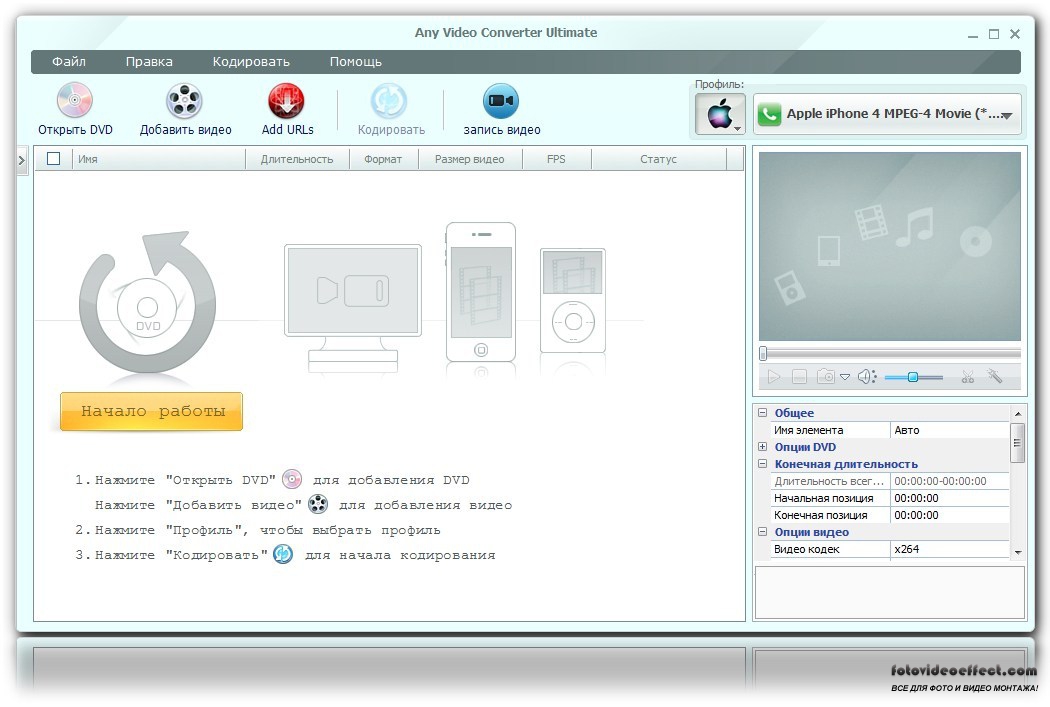Screen dimensions: 1050x707
Task: Click the Видео кодек property label
Action: pyautogui.click(x=807, y=549)
